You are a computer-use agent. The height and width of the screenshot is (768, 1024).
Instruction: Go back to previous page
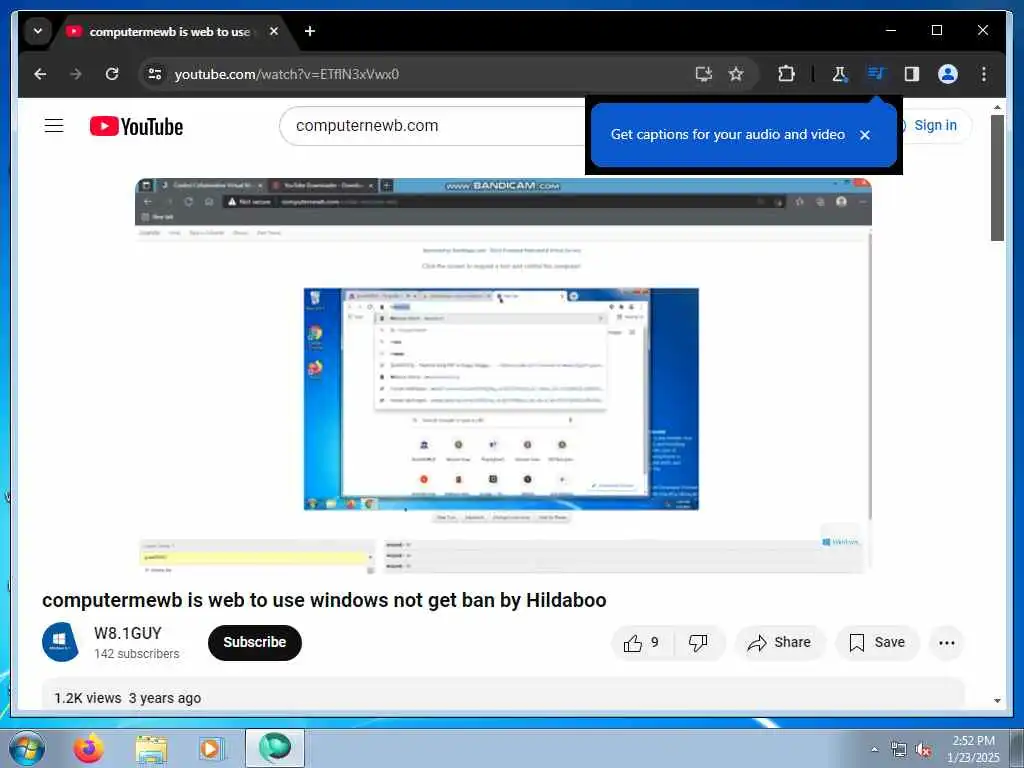click(x=40, y=74)
